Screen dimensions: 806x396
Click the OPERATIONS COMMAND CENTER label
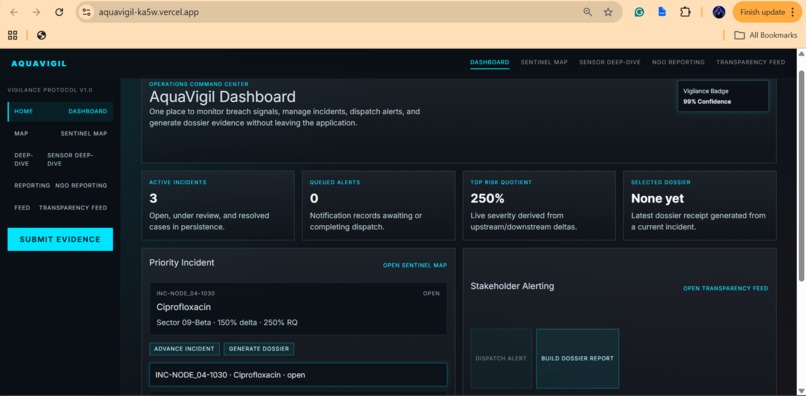(x=199, y=84)
